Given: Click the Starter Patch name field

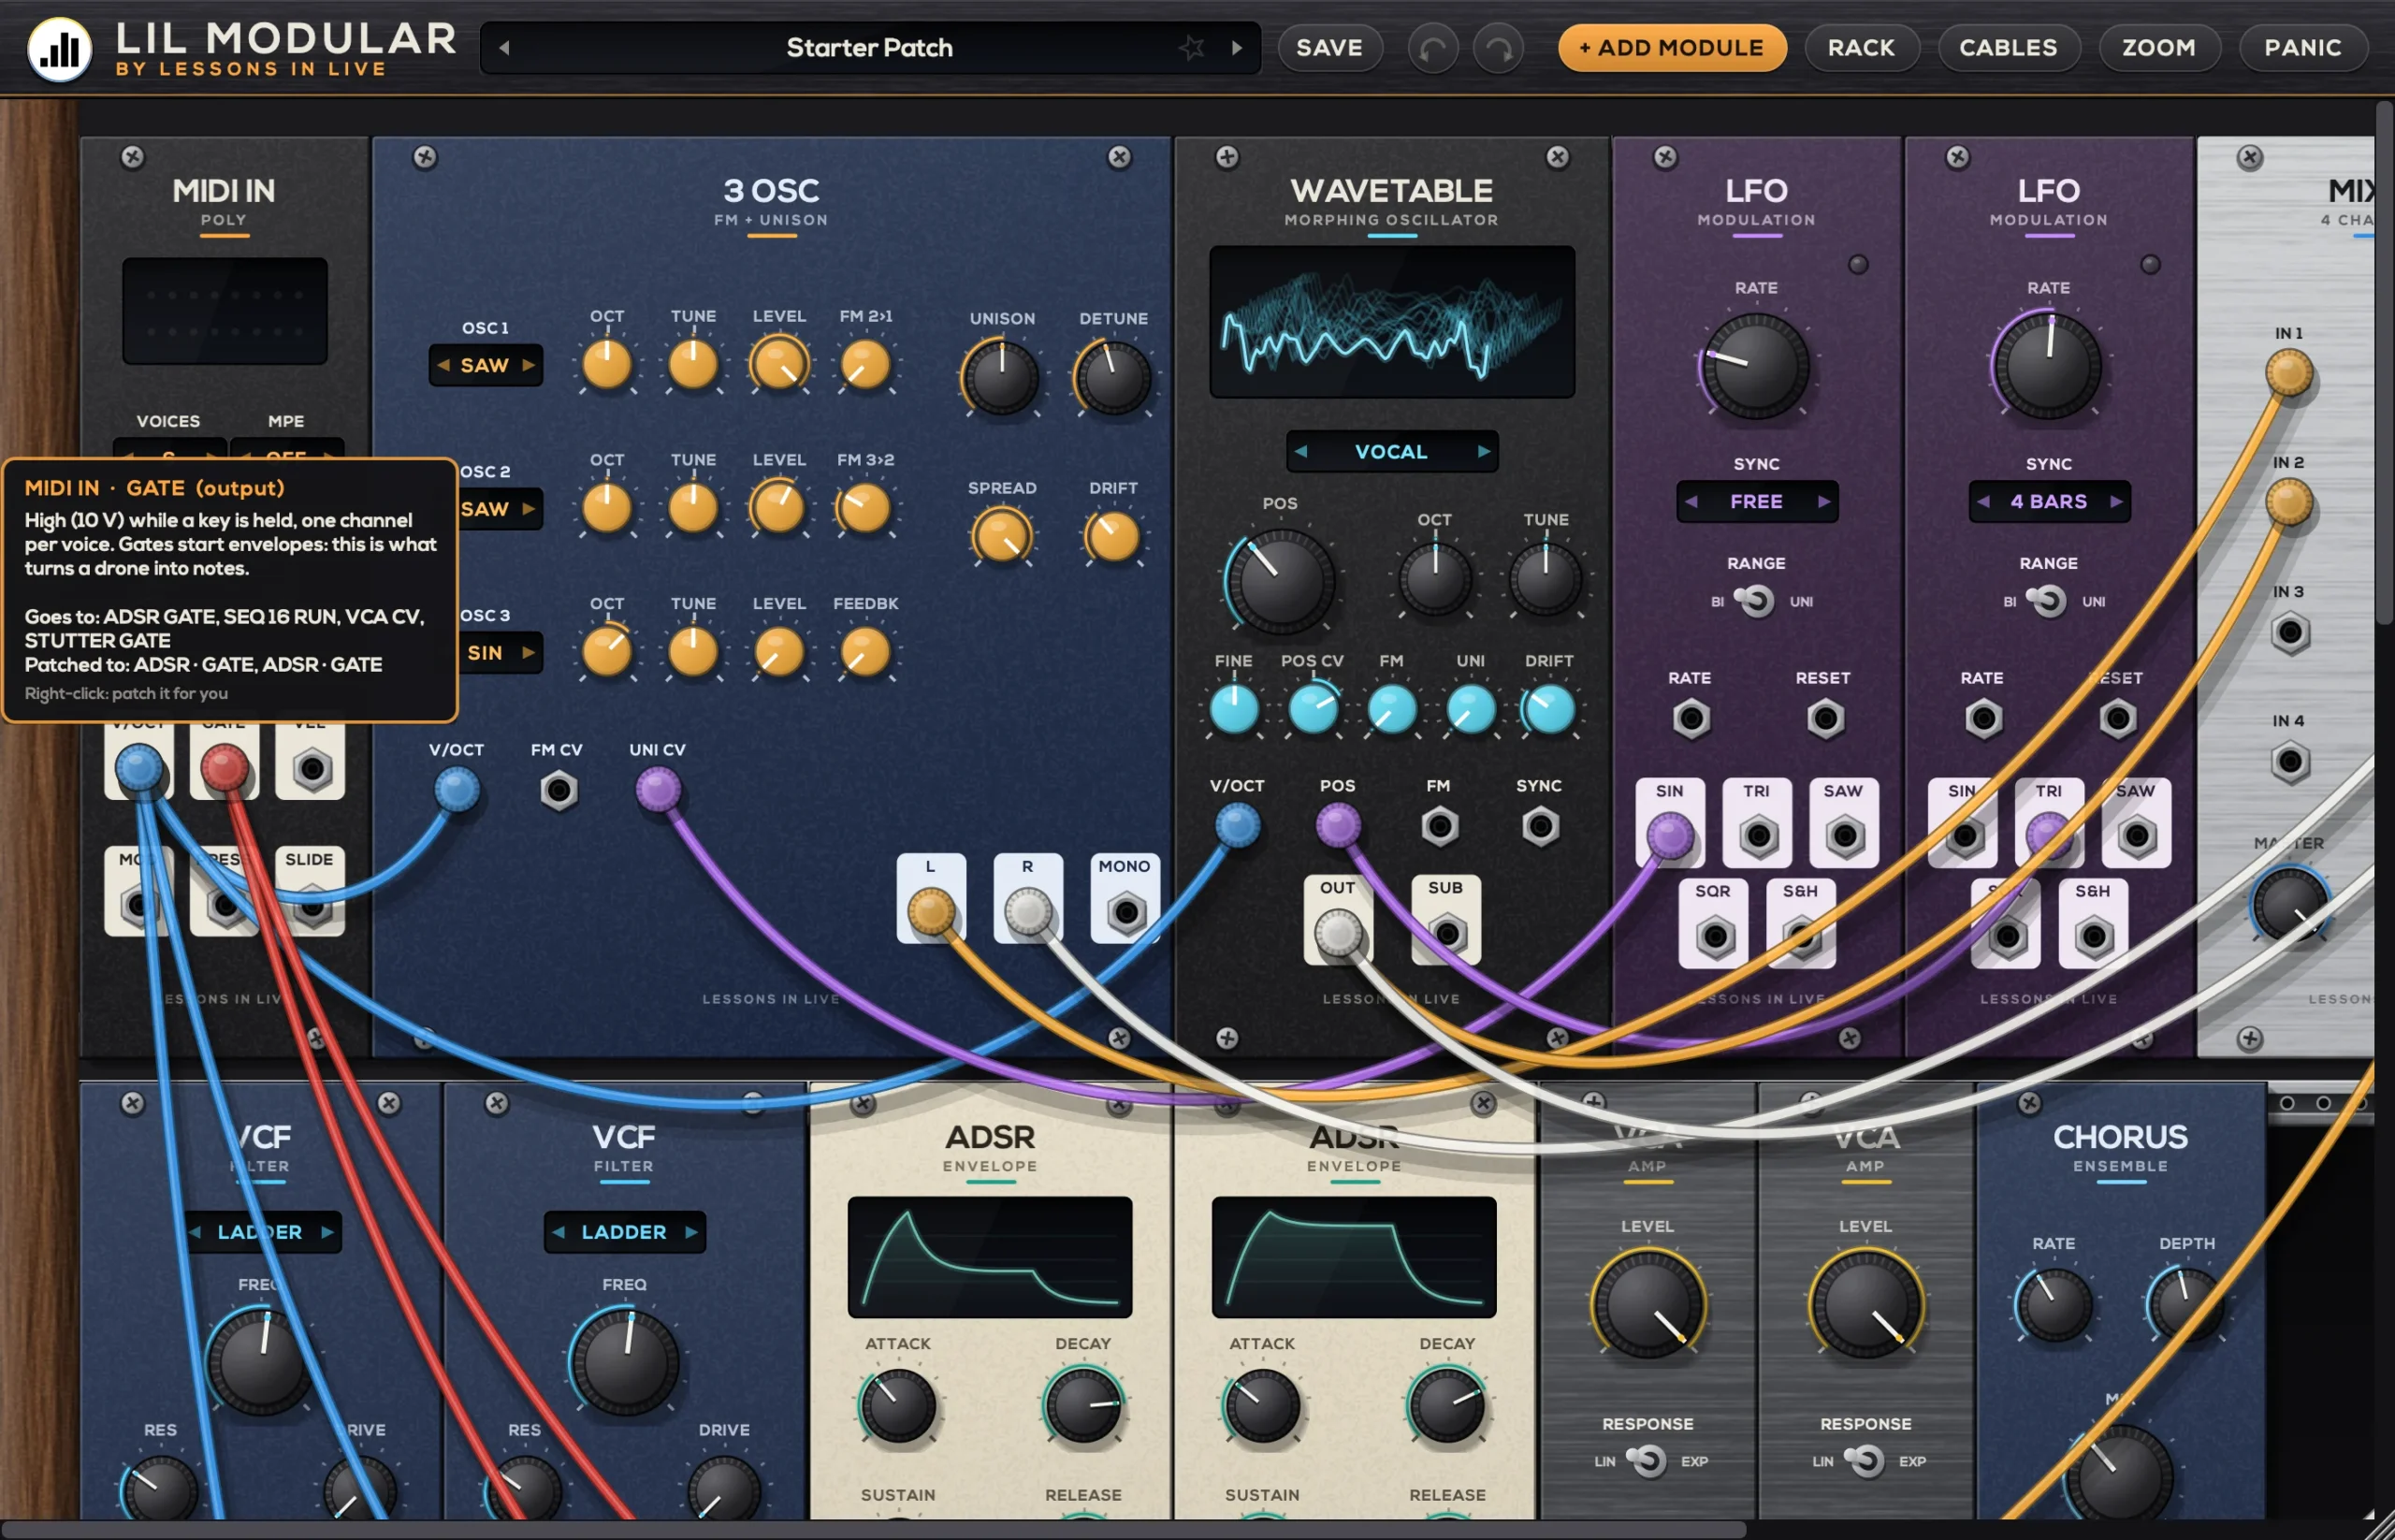Looking at the screenshot, I should click(x=869, y=47).
